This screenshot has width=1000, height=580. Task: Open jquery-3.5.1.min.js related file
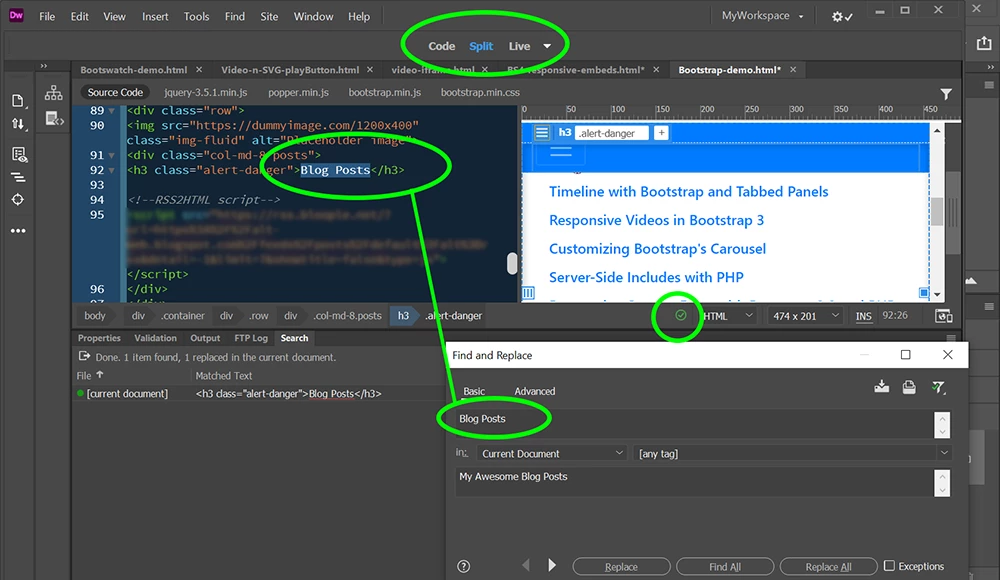click(205, 92)
